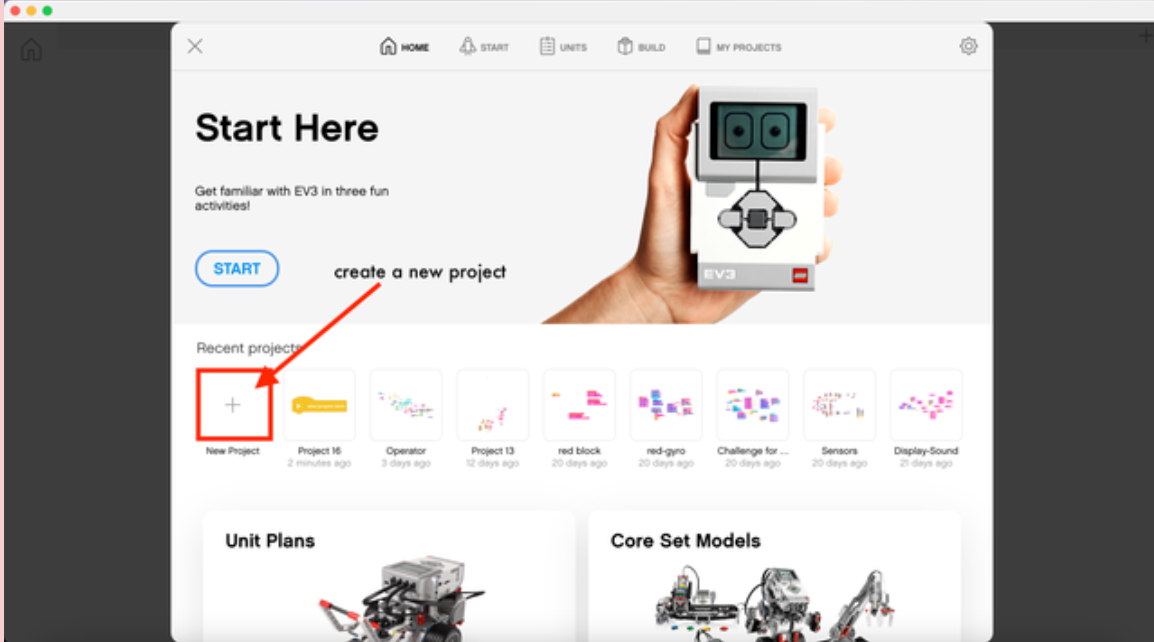Click the blue START button
The image size is (1154, 642).
coord(237,269)
